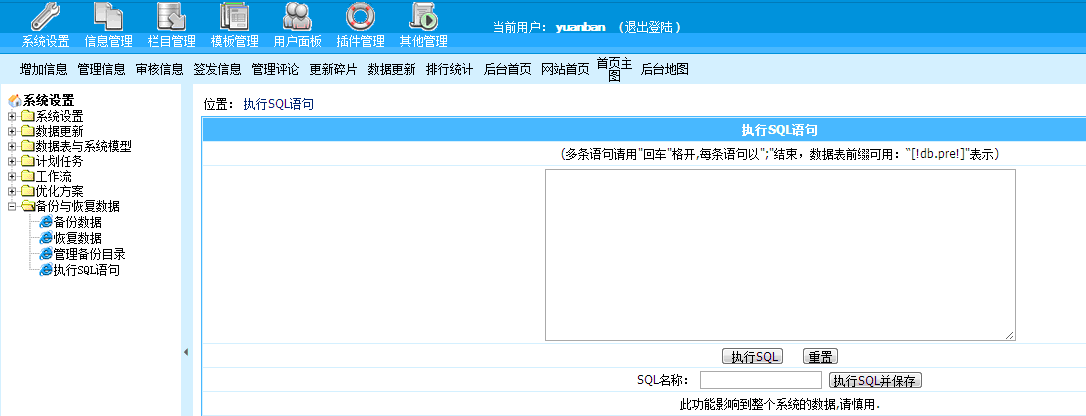Open 其他管理 scroll icon
1086x416 pixels.
pyautogui.click(x=423, y=16)
